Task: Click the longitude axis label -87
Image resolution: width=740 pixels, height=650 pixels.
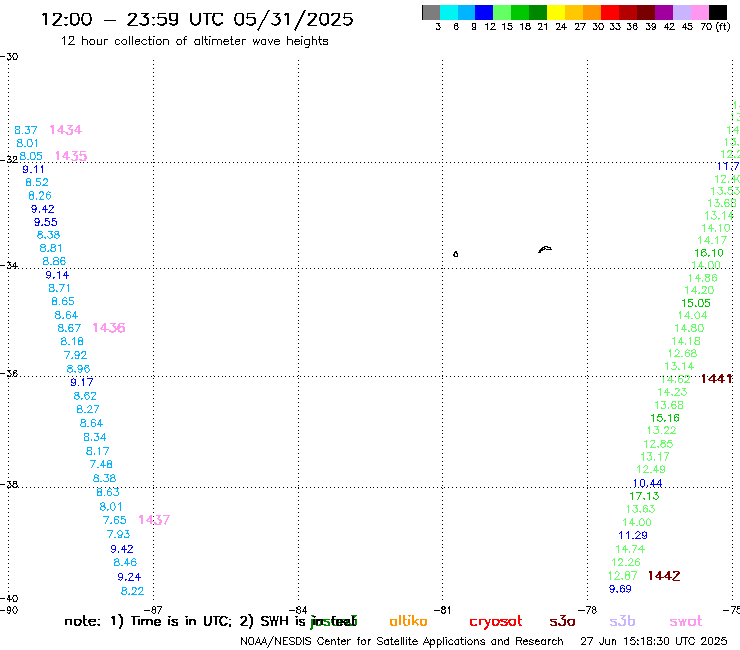Action: point(153,610)
